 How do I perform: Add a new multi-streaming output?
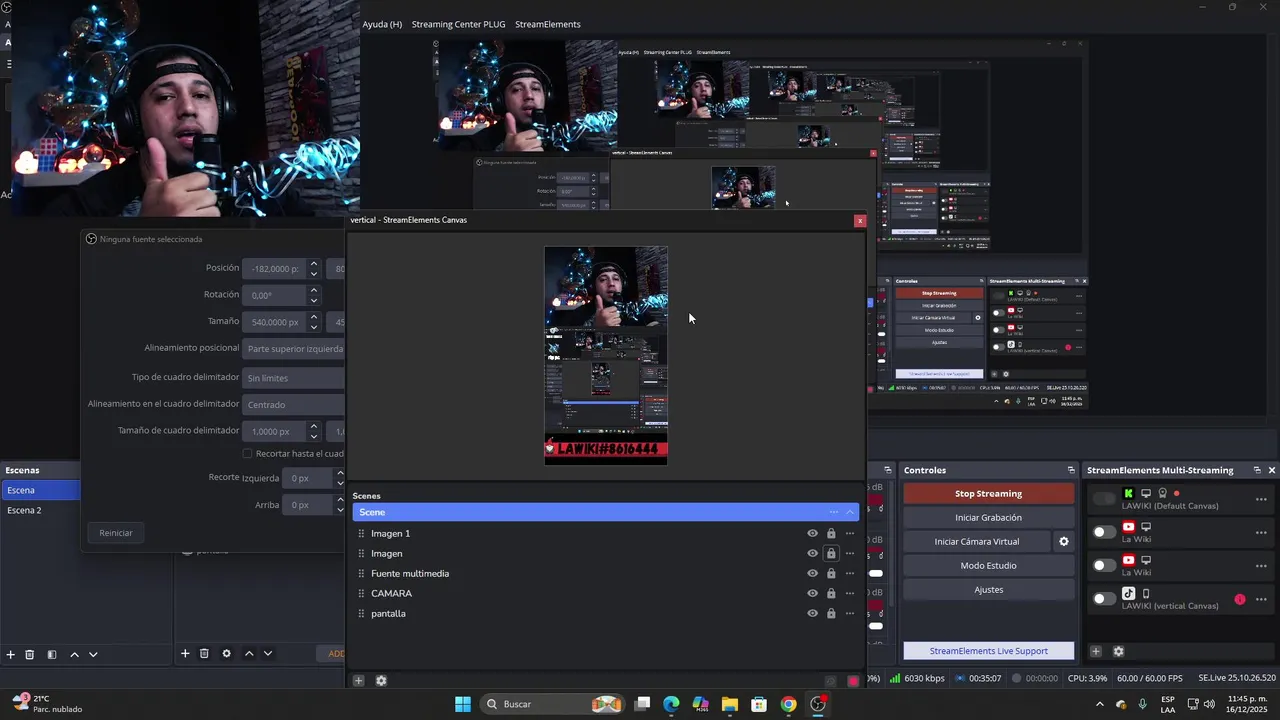(1096, 651)
